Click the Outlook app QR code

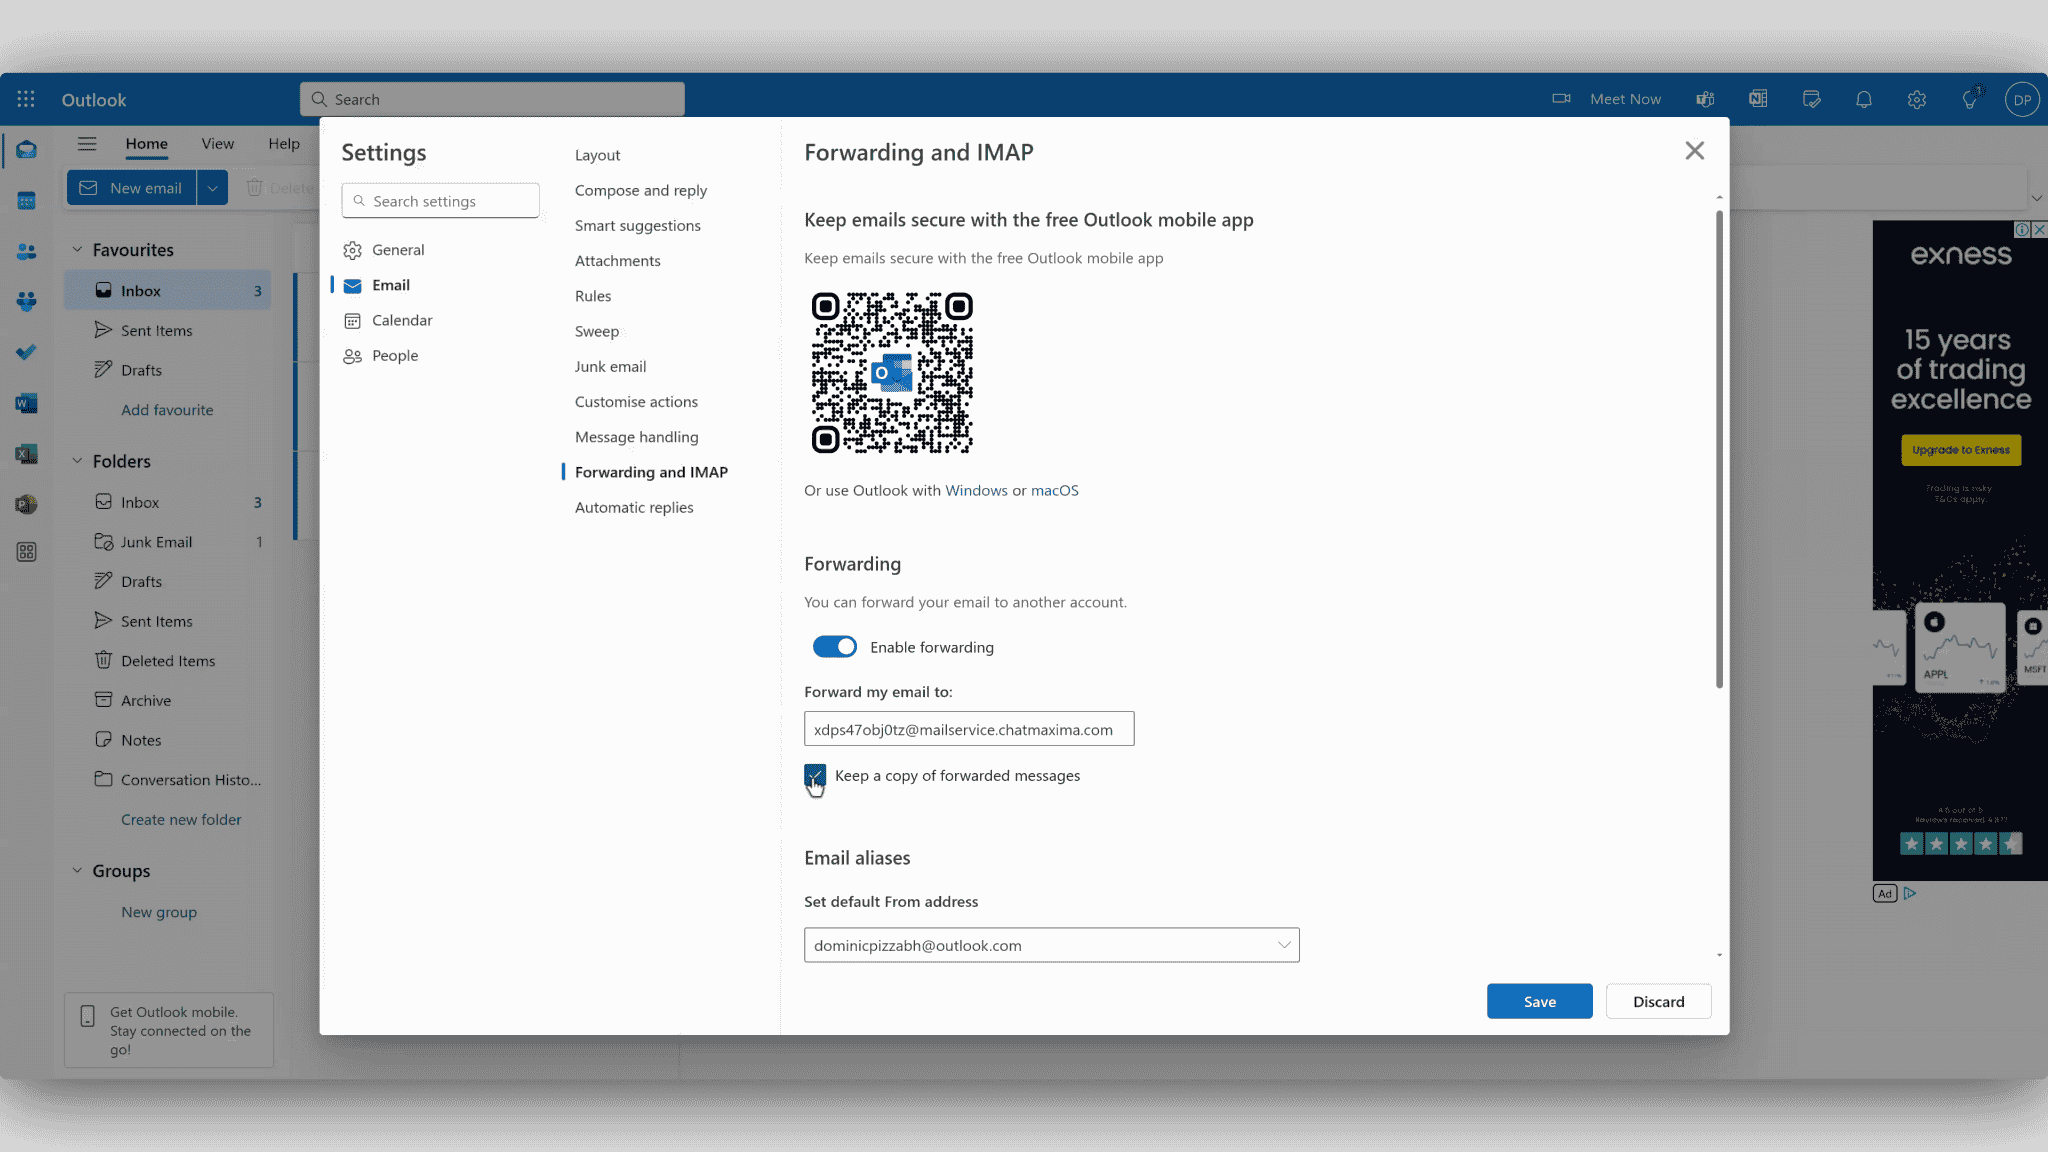(892, 373)
